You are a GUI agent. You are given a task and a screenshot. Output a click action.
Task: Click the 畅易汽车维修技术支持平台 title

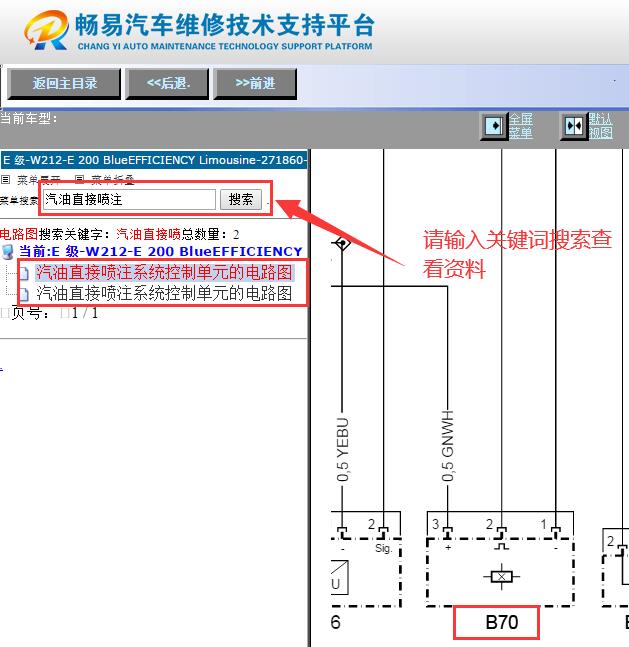tap(225, 25)
